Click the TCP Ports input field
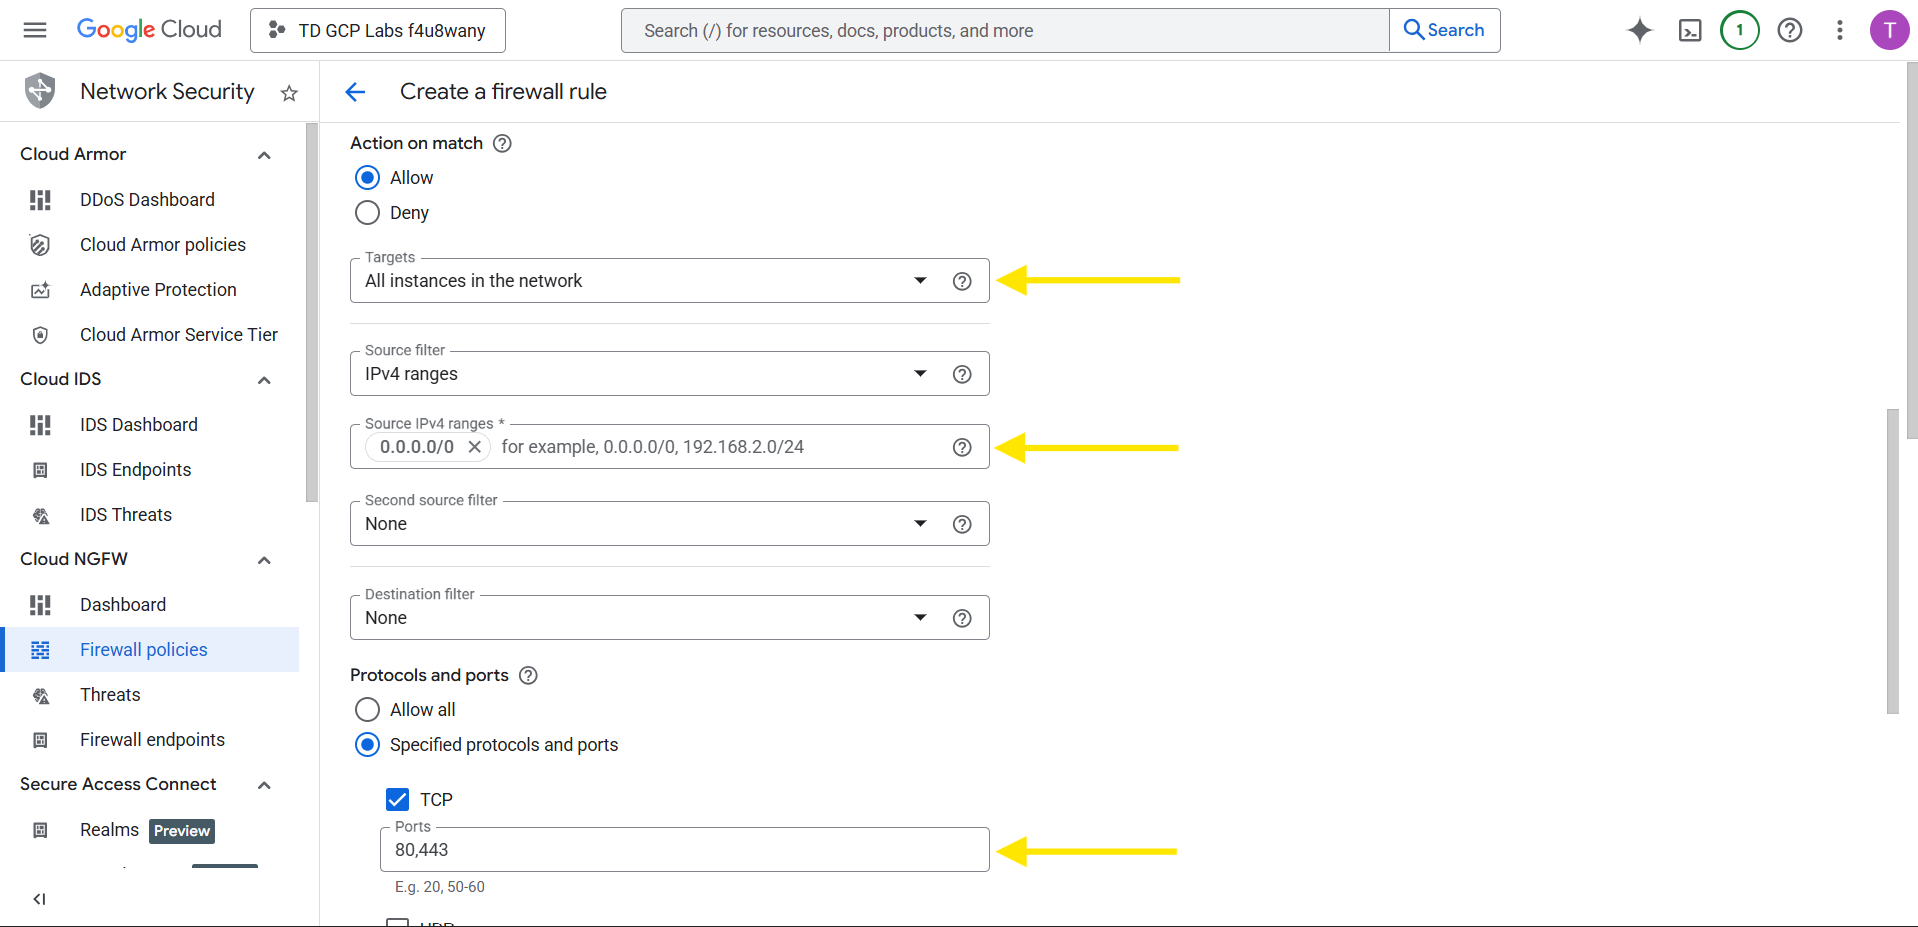 (684, 850)
